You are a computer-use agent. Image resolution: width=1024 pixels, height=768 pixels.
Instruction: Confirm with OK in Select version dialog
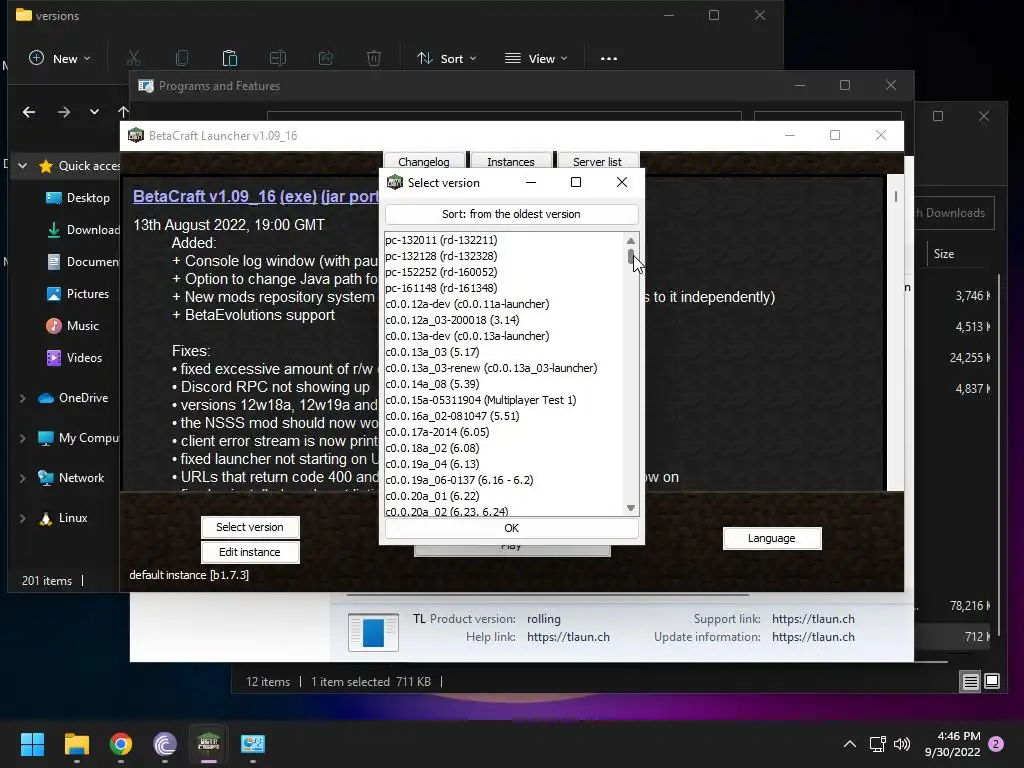(511, 528)
